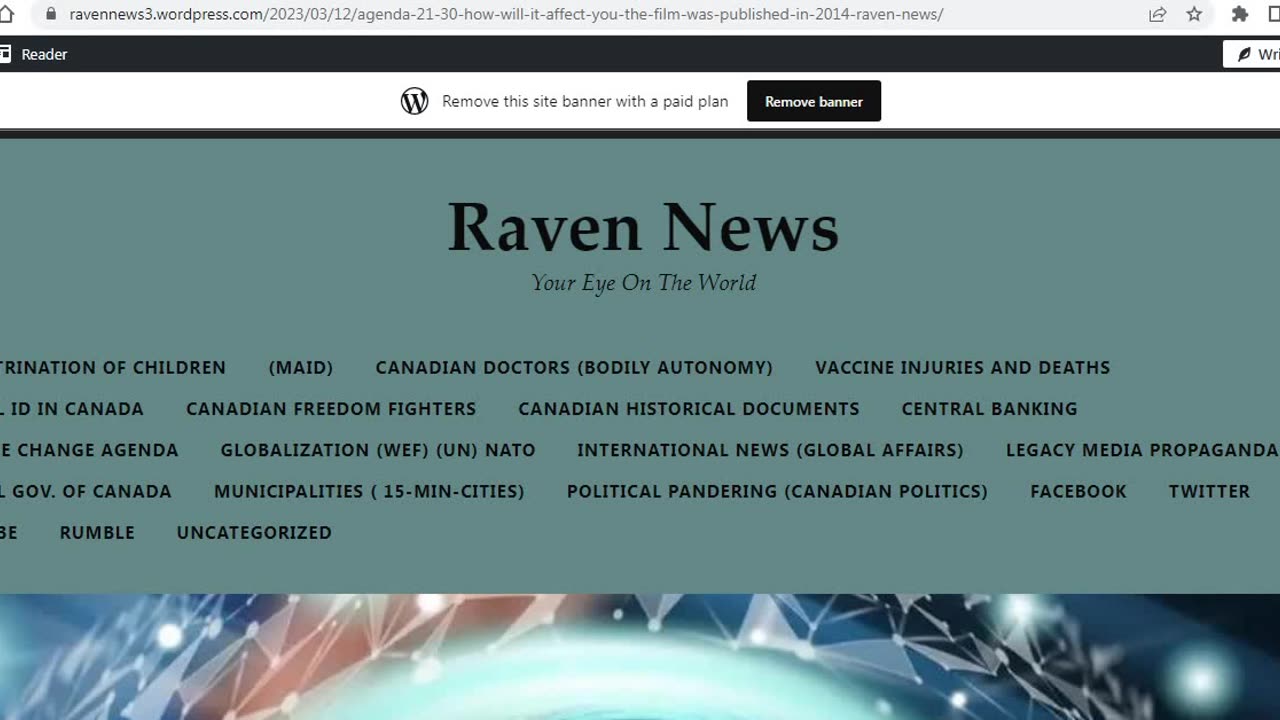The width and height of the screenshot is (1280, 720).
Task: Click the site lock icon in address bar
Action: point(51,14)
